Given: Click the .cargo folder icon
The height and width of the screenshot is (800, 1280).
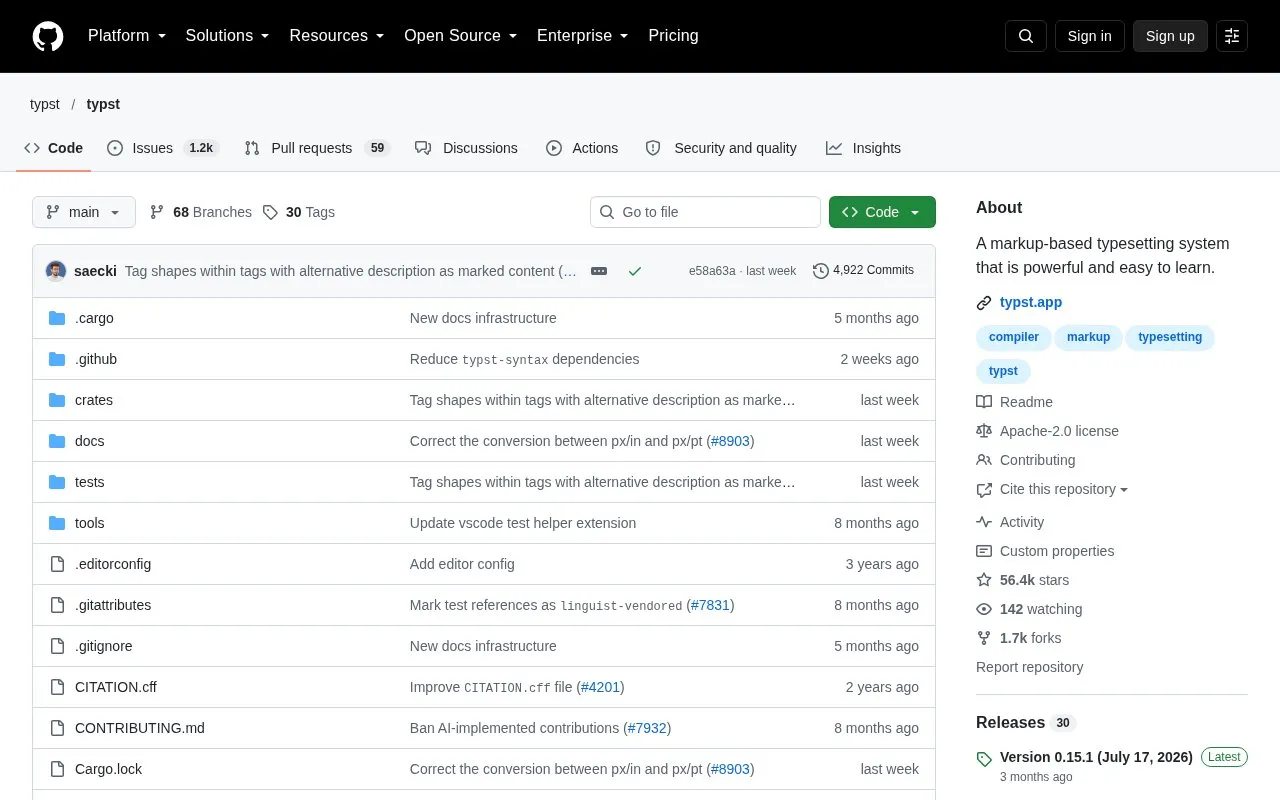Looking at the screenshot, I should click(x=57, y=318).
